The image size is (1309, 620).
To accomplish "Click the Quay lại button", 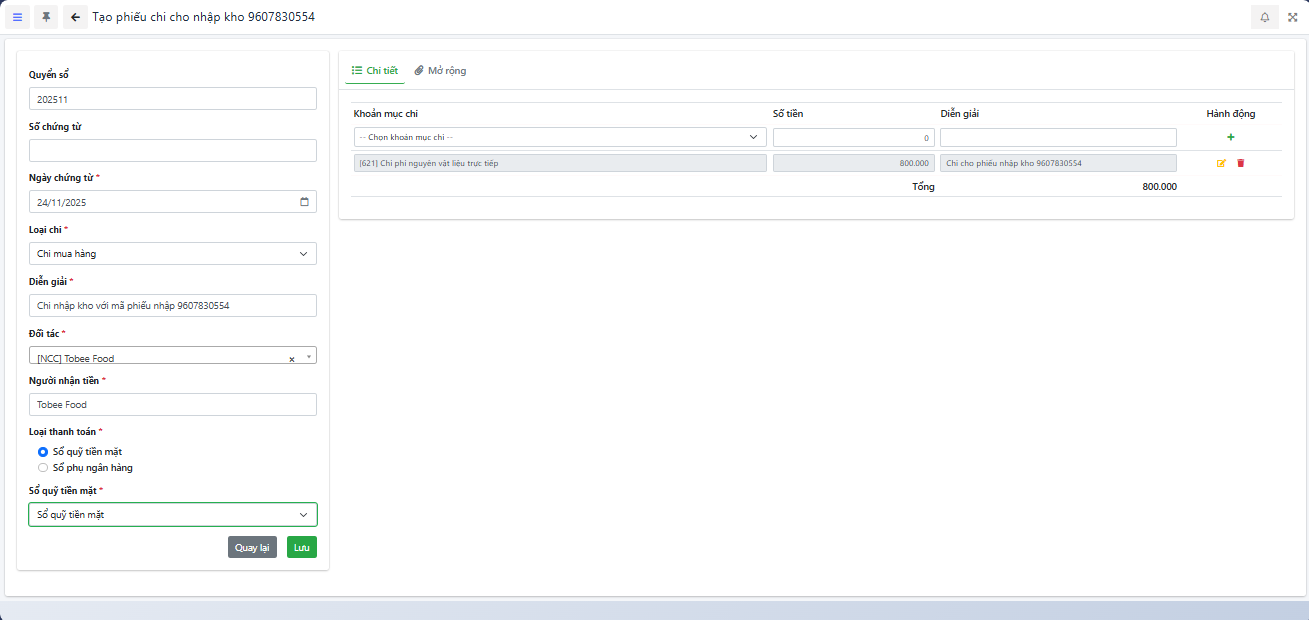I will pyautogui.click(x=252, y=547).
